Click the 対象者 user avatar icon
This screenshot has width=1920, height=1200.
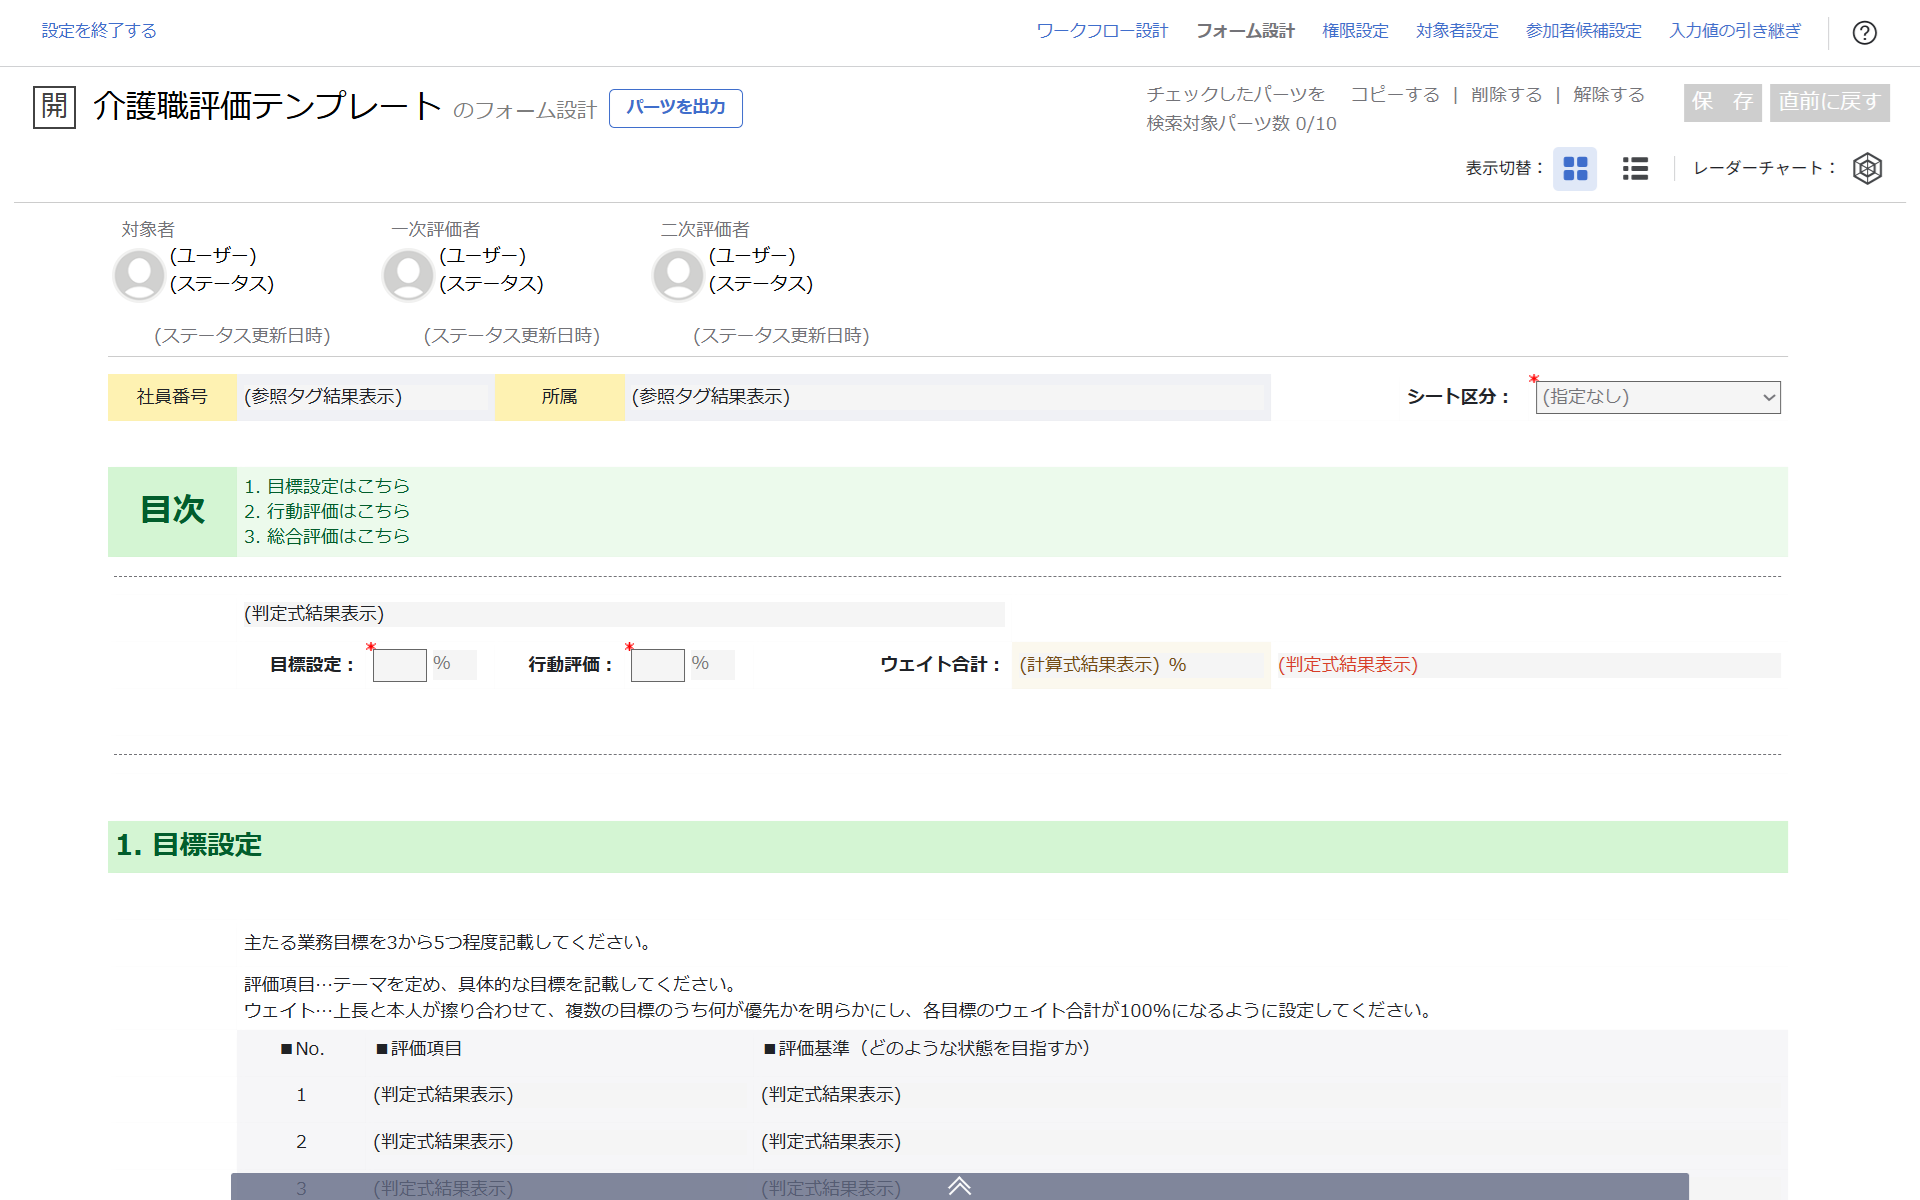coord(139,274)
